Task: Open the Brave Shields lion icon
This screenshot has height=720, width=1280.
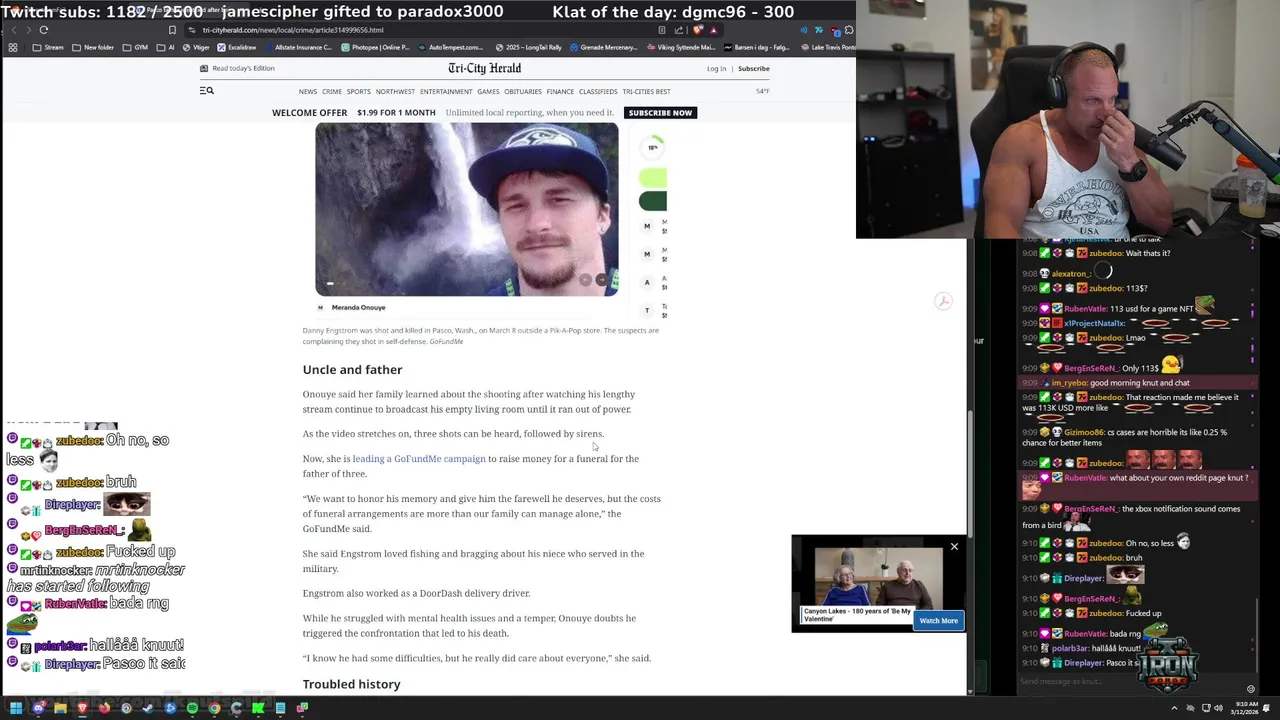Action: click(x=697, y=30)
